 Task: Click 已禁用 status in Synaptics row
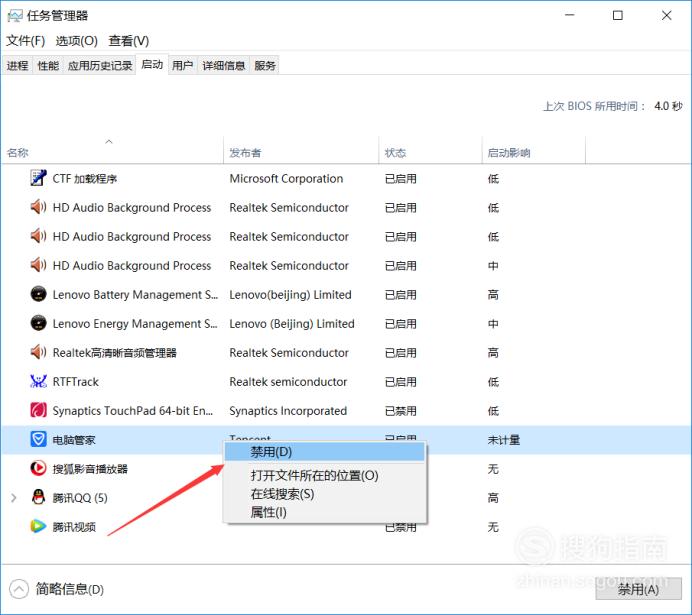point(401,411)
